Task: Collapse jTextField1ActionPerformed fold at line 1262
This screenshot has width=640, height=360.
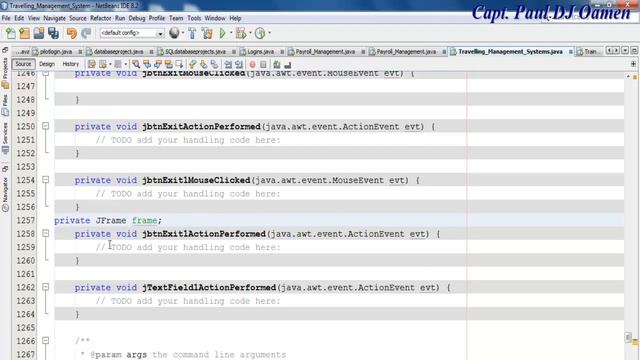Action: coord(46,287)
